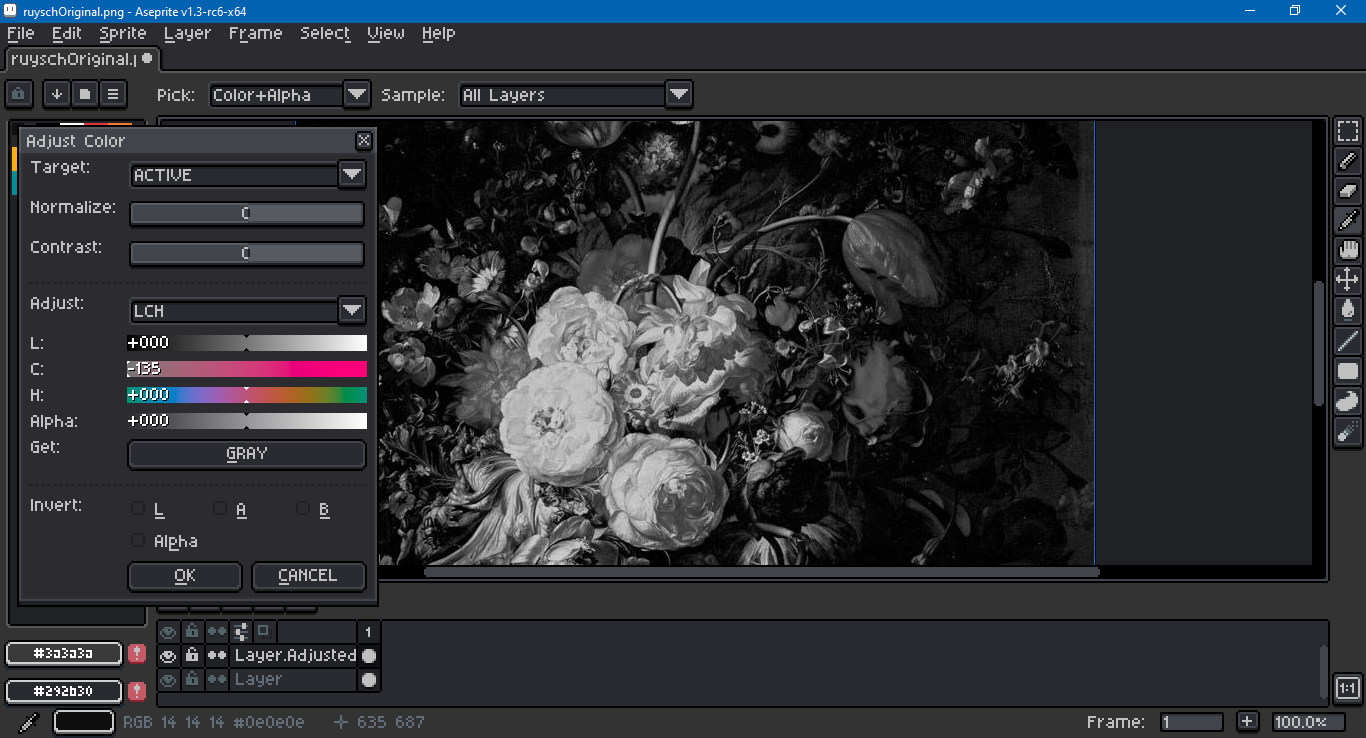Viewport: 1366px width, 738px height.
Task: Click the H hue slider
Action: pos(247,395)
